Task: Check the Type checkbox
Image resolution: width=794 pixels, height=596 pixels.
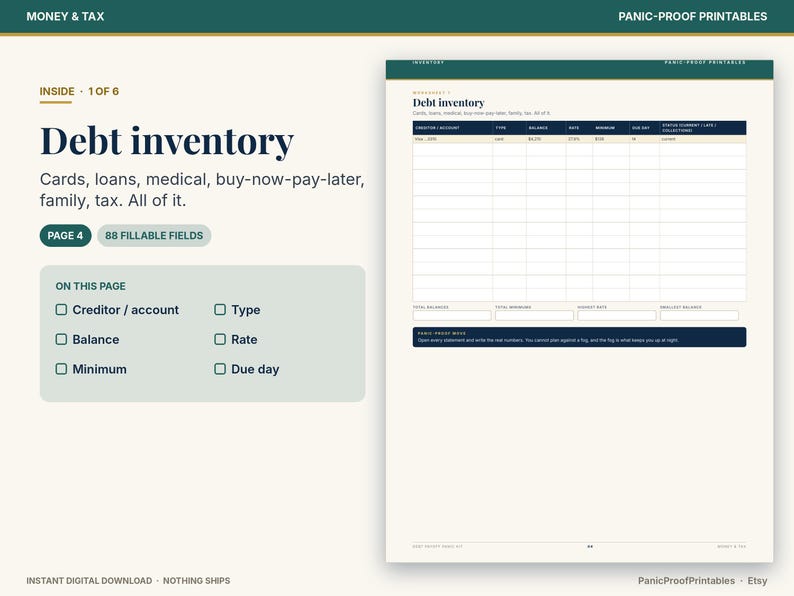Action: pos(220,310)
